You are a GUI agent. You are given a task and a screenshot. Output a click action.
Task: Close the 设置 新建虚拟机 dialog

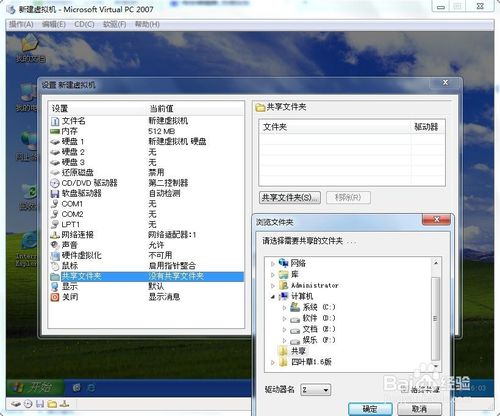click(x=445, y=83)
